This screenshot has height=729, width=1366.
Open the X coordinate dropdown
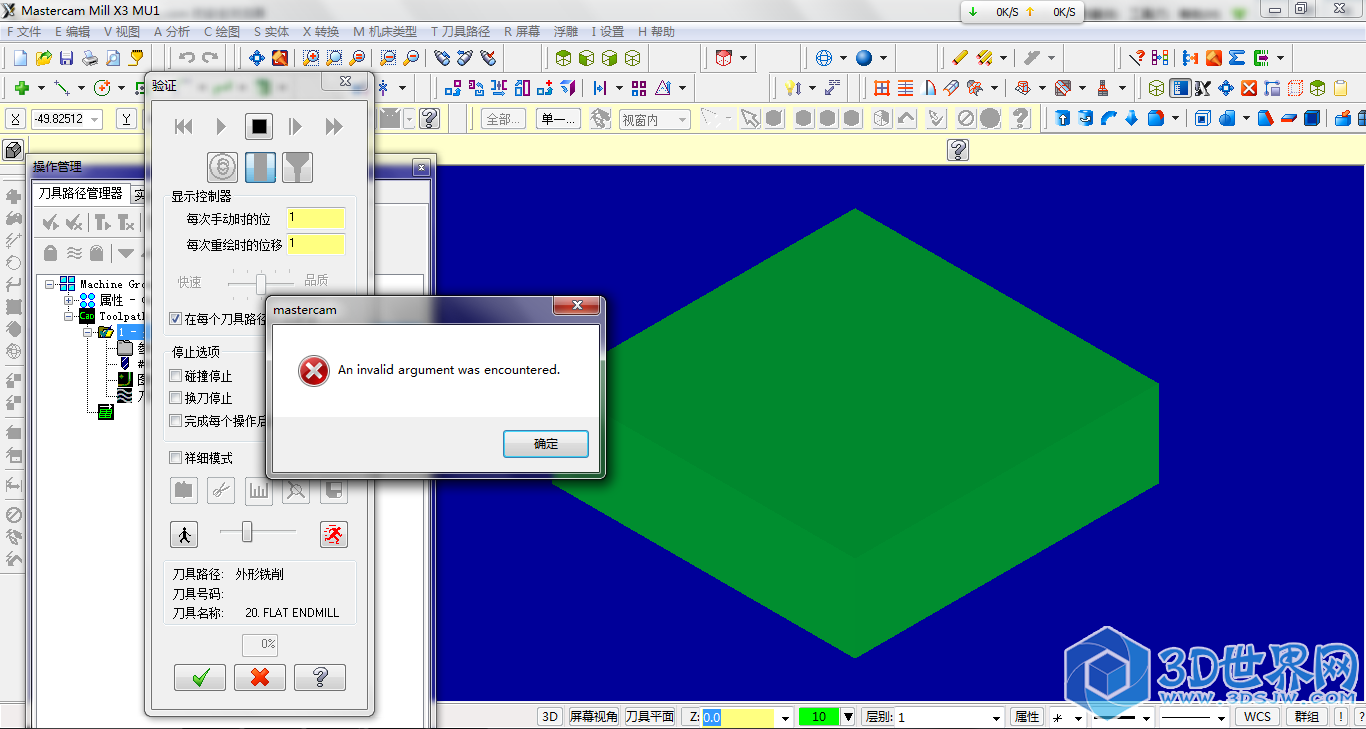click(x=95, y=119)
